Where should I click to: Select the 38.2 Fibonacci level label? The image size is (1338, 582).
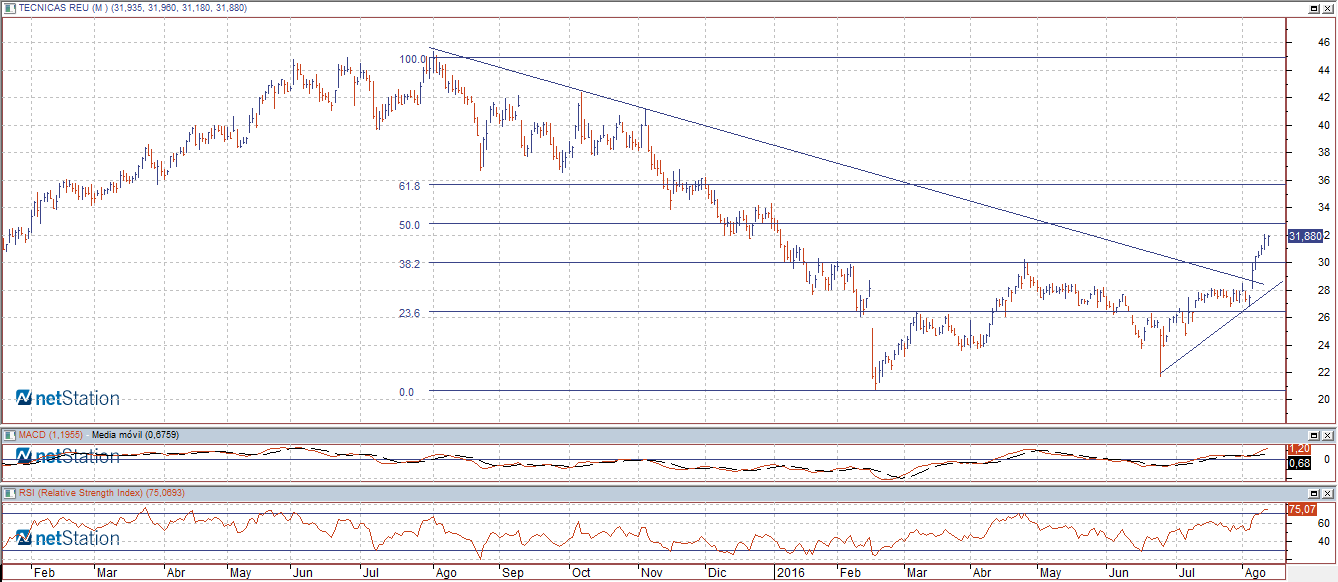pos(411,263)
